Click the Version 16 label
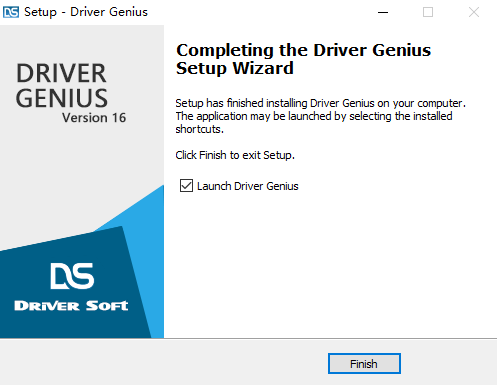The width and height of the screenshot is (497, 385). click(94, 118)
